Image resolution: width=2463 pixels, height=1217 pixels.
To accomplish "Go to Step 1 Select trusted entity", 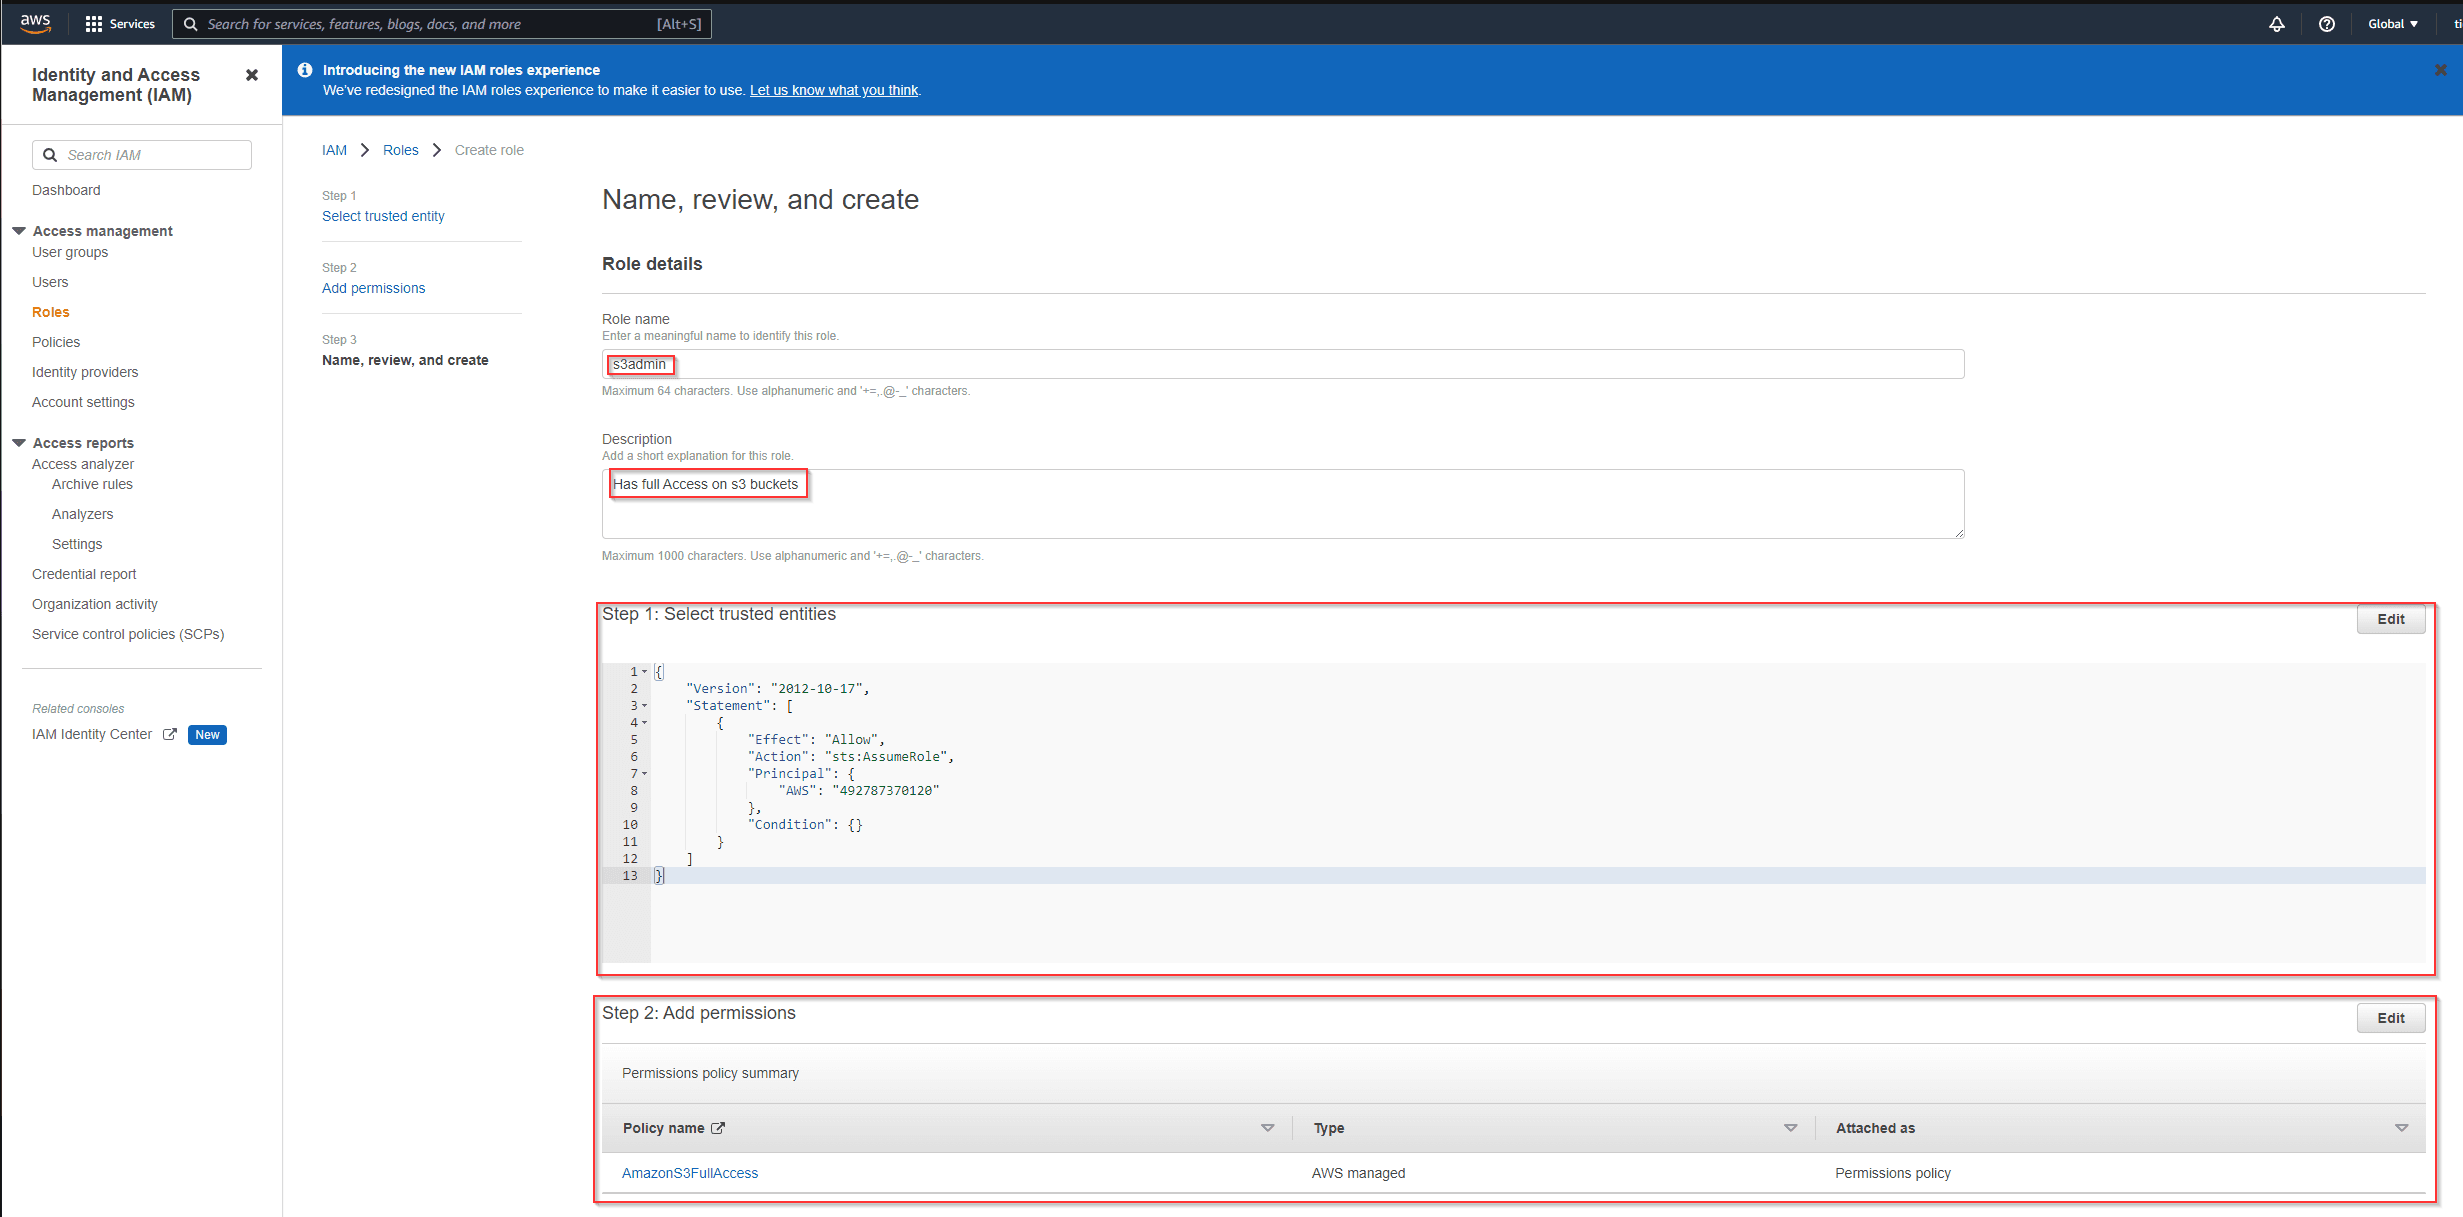I will coord(383,216).
